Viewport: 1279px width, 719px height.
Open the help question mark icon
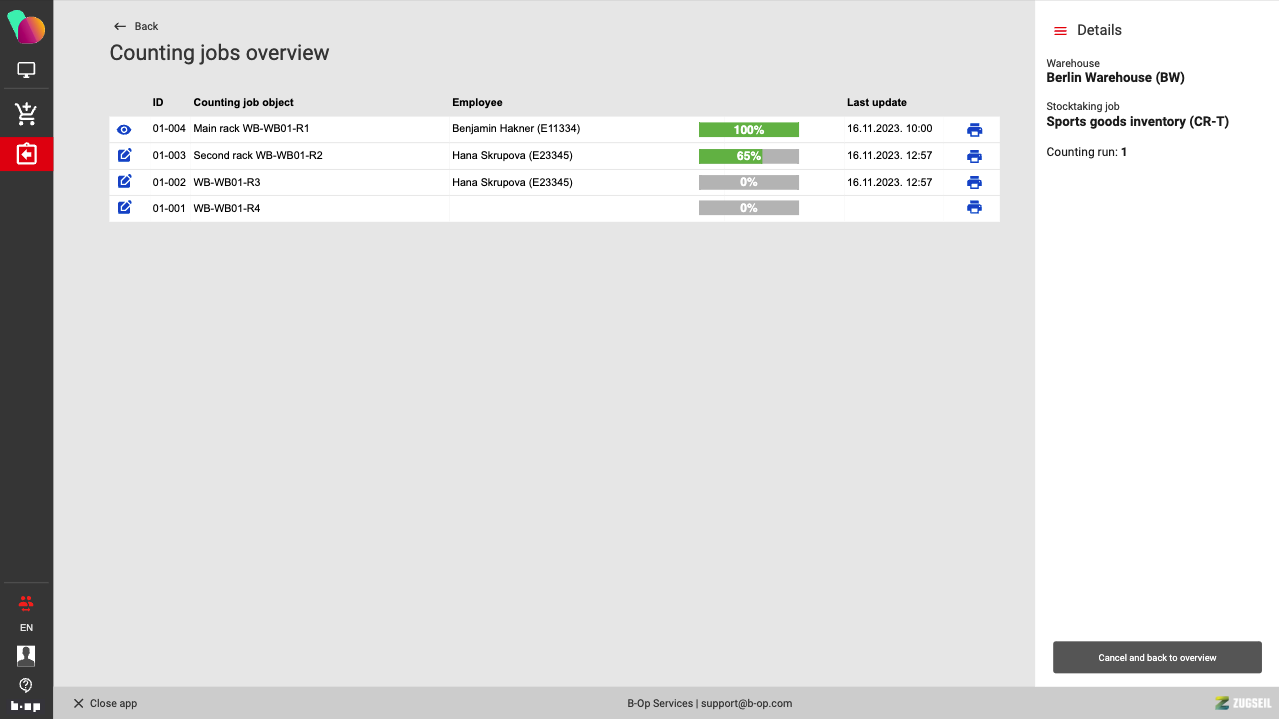[x=26, y=685]
